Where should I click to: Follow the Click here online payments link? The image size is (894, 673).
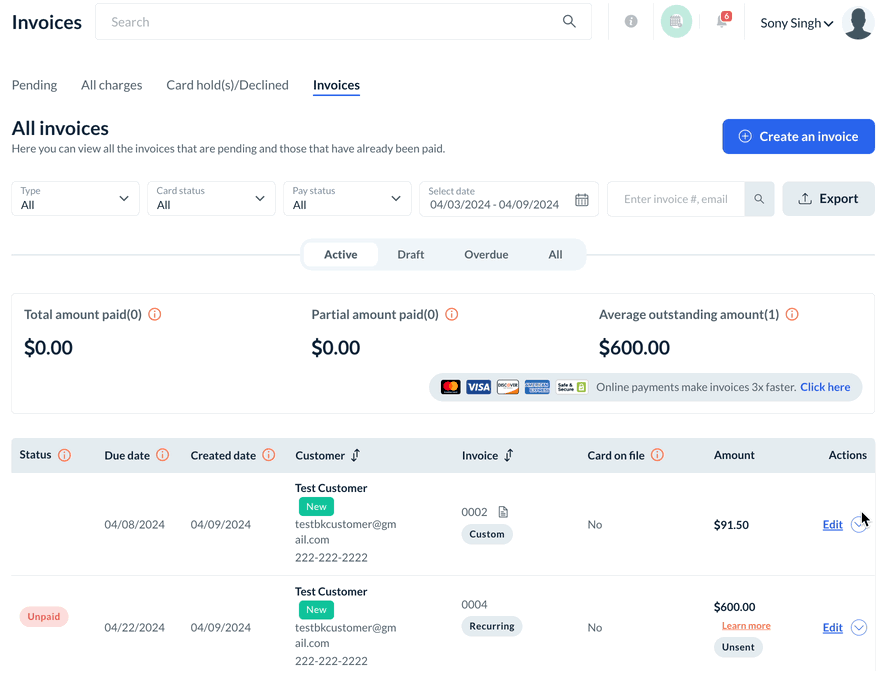pyautogui.click(x=825, y=387)
